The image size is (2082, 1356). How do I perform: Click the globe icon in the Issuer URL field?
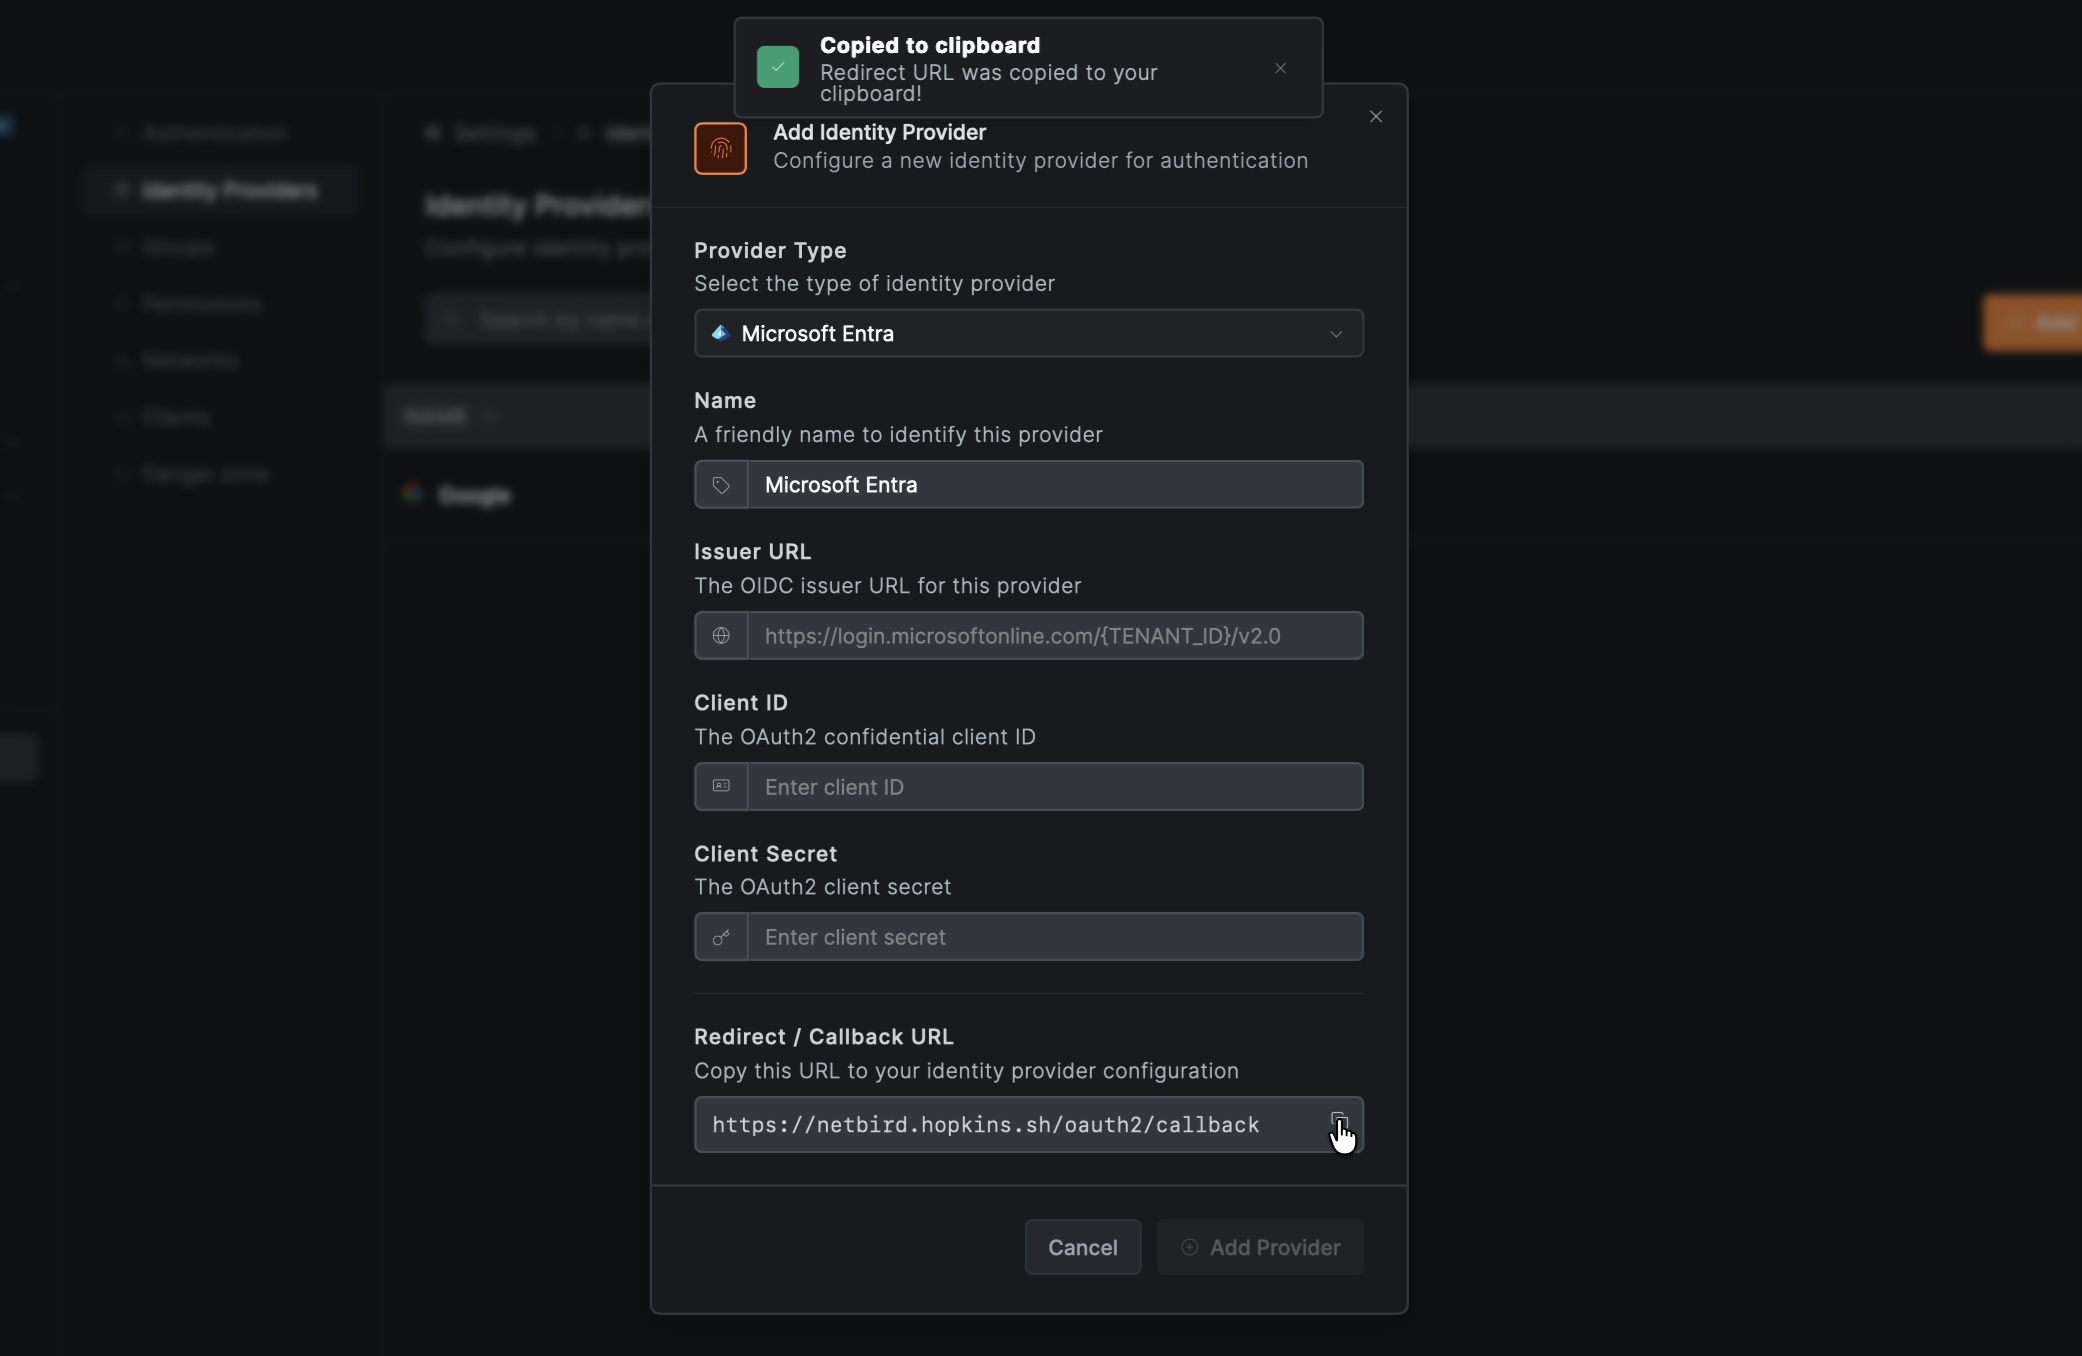[721, 636]
